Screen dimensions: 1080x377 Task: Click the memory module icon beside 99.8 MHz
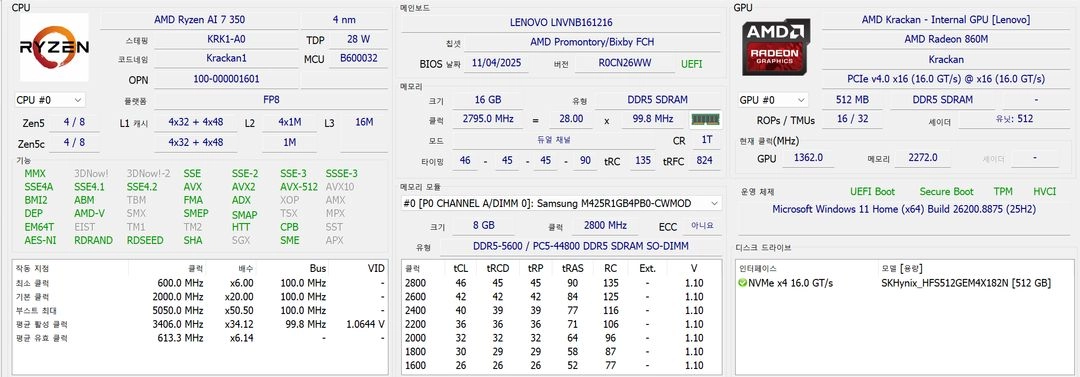[705, 119]
